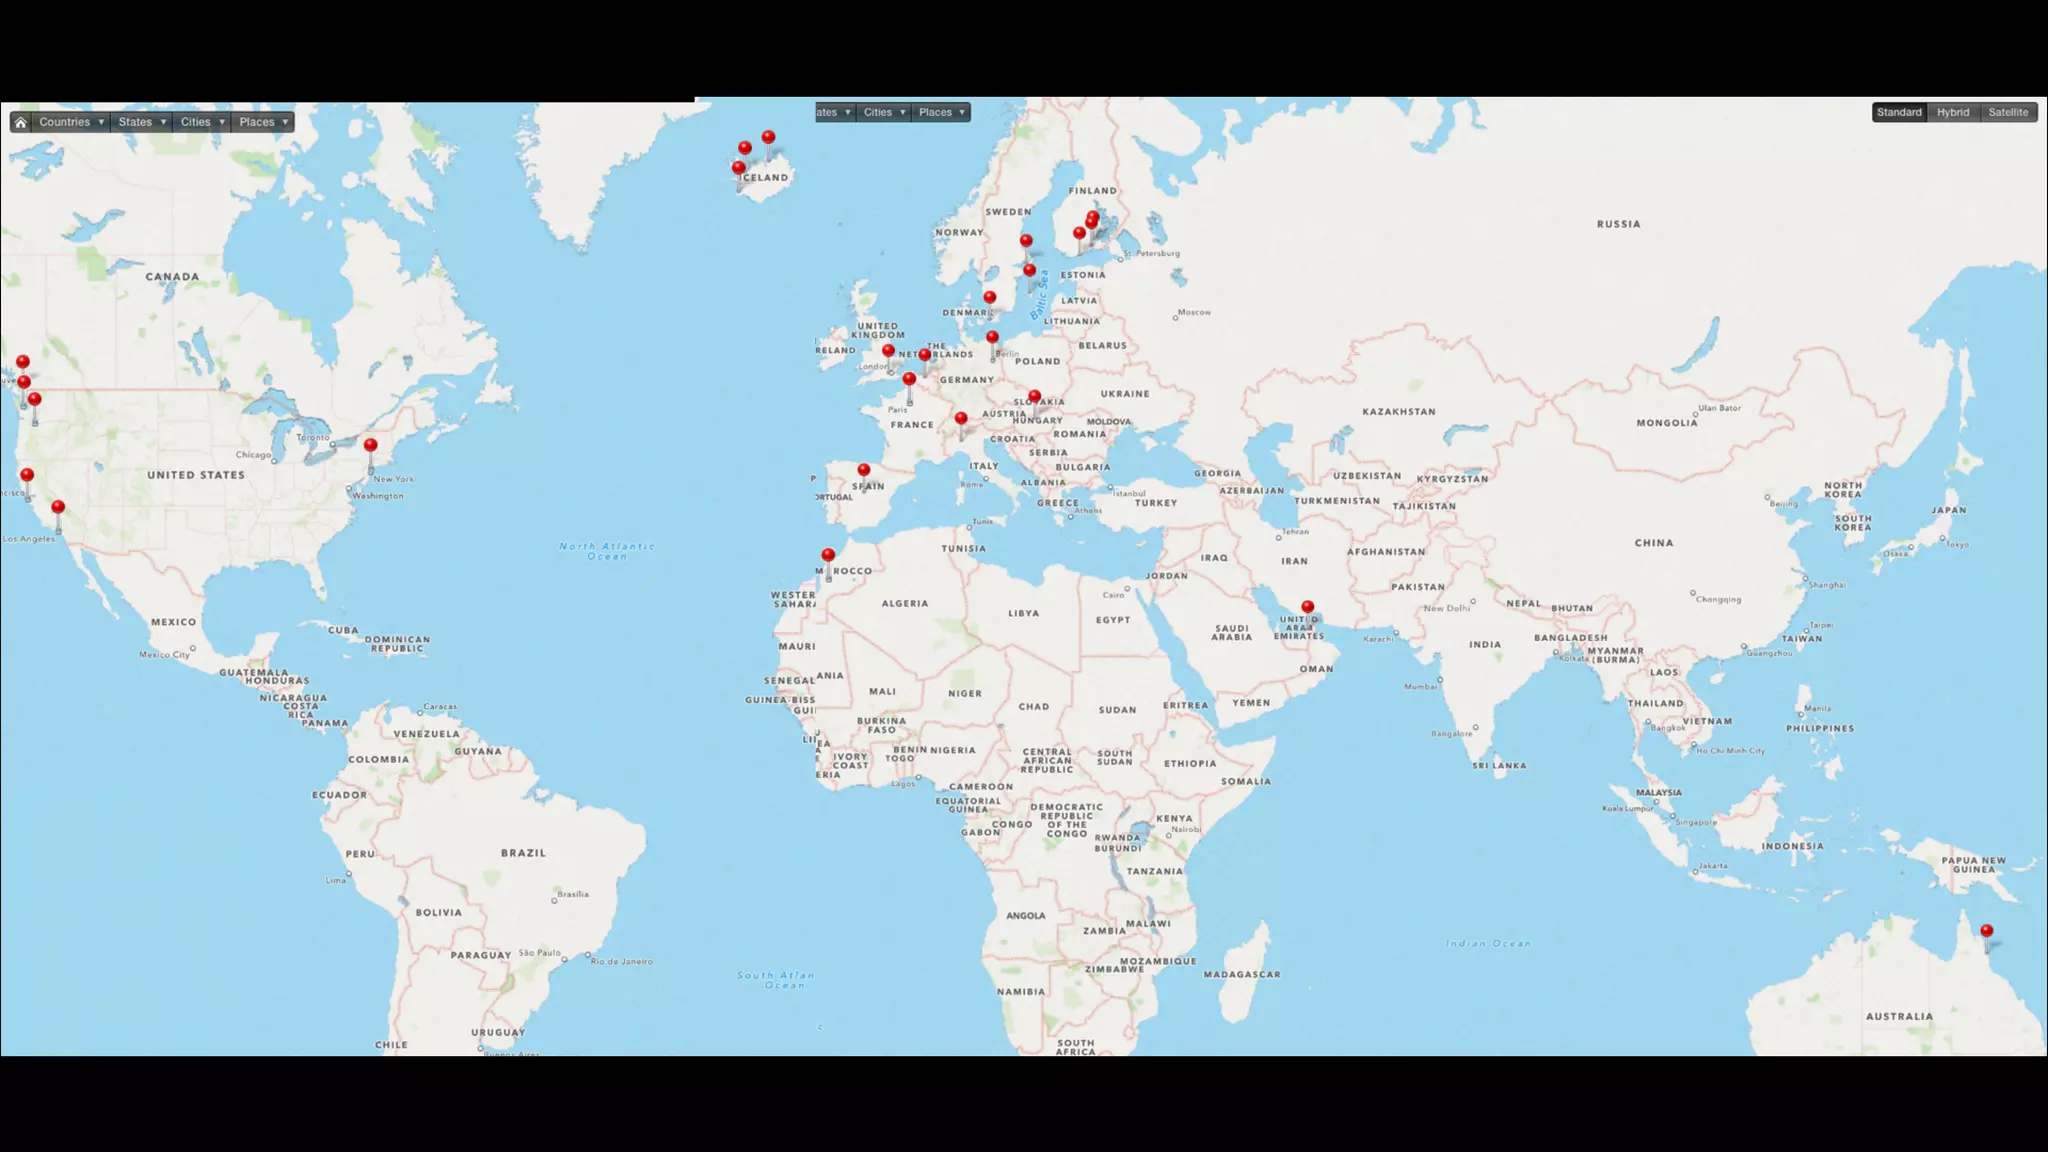
Task: Open the Countries dropdown on the left toolbar
Action: tap(71, 122)
